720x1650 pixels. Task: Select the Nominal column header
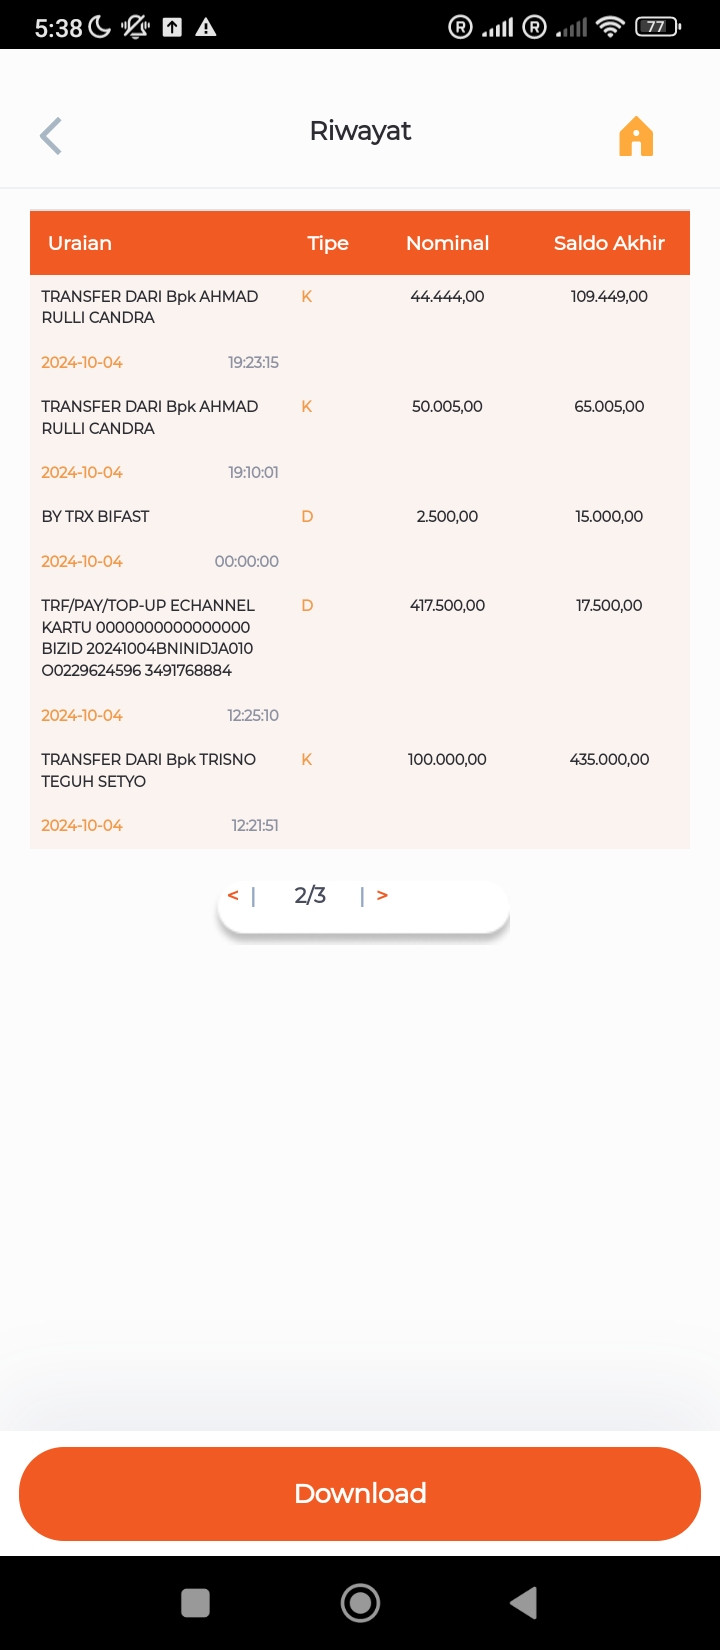click(447, 243)
